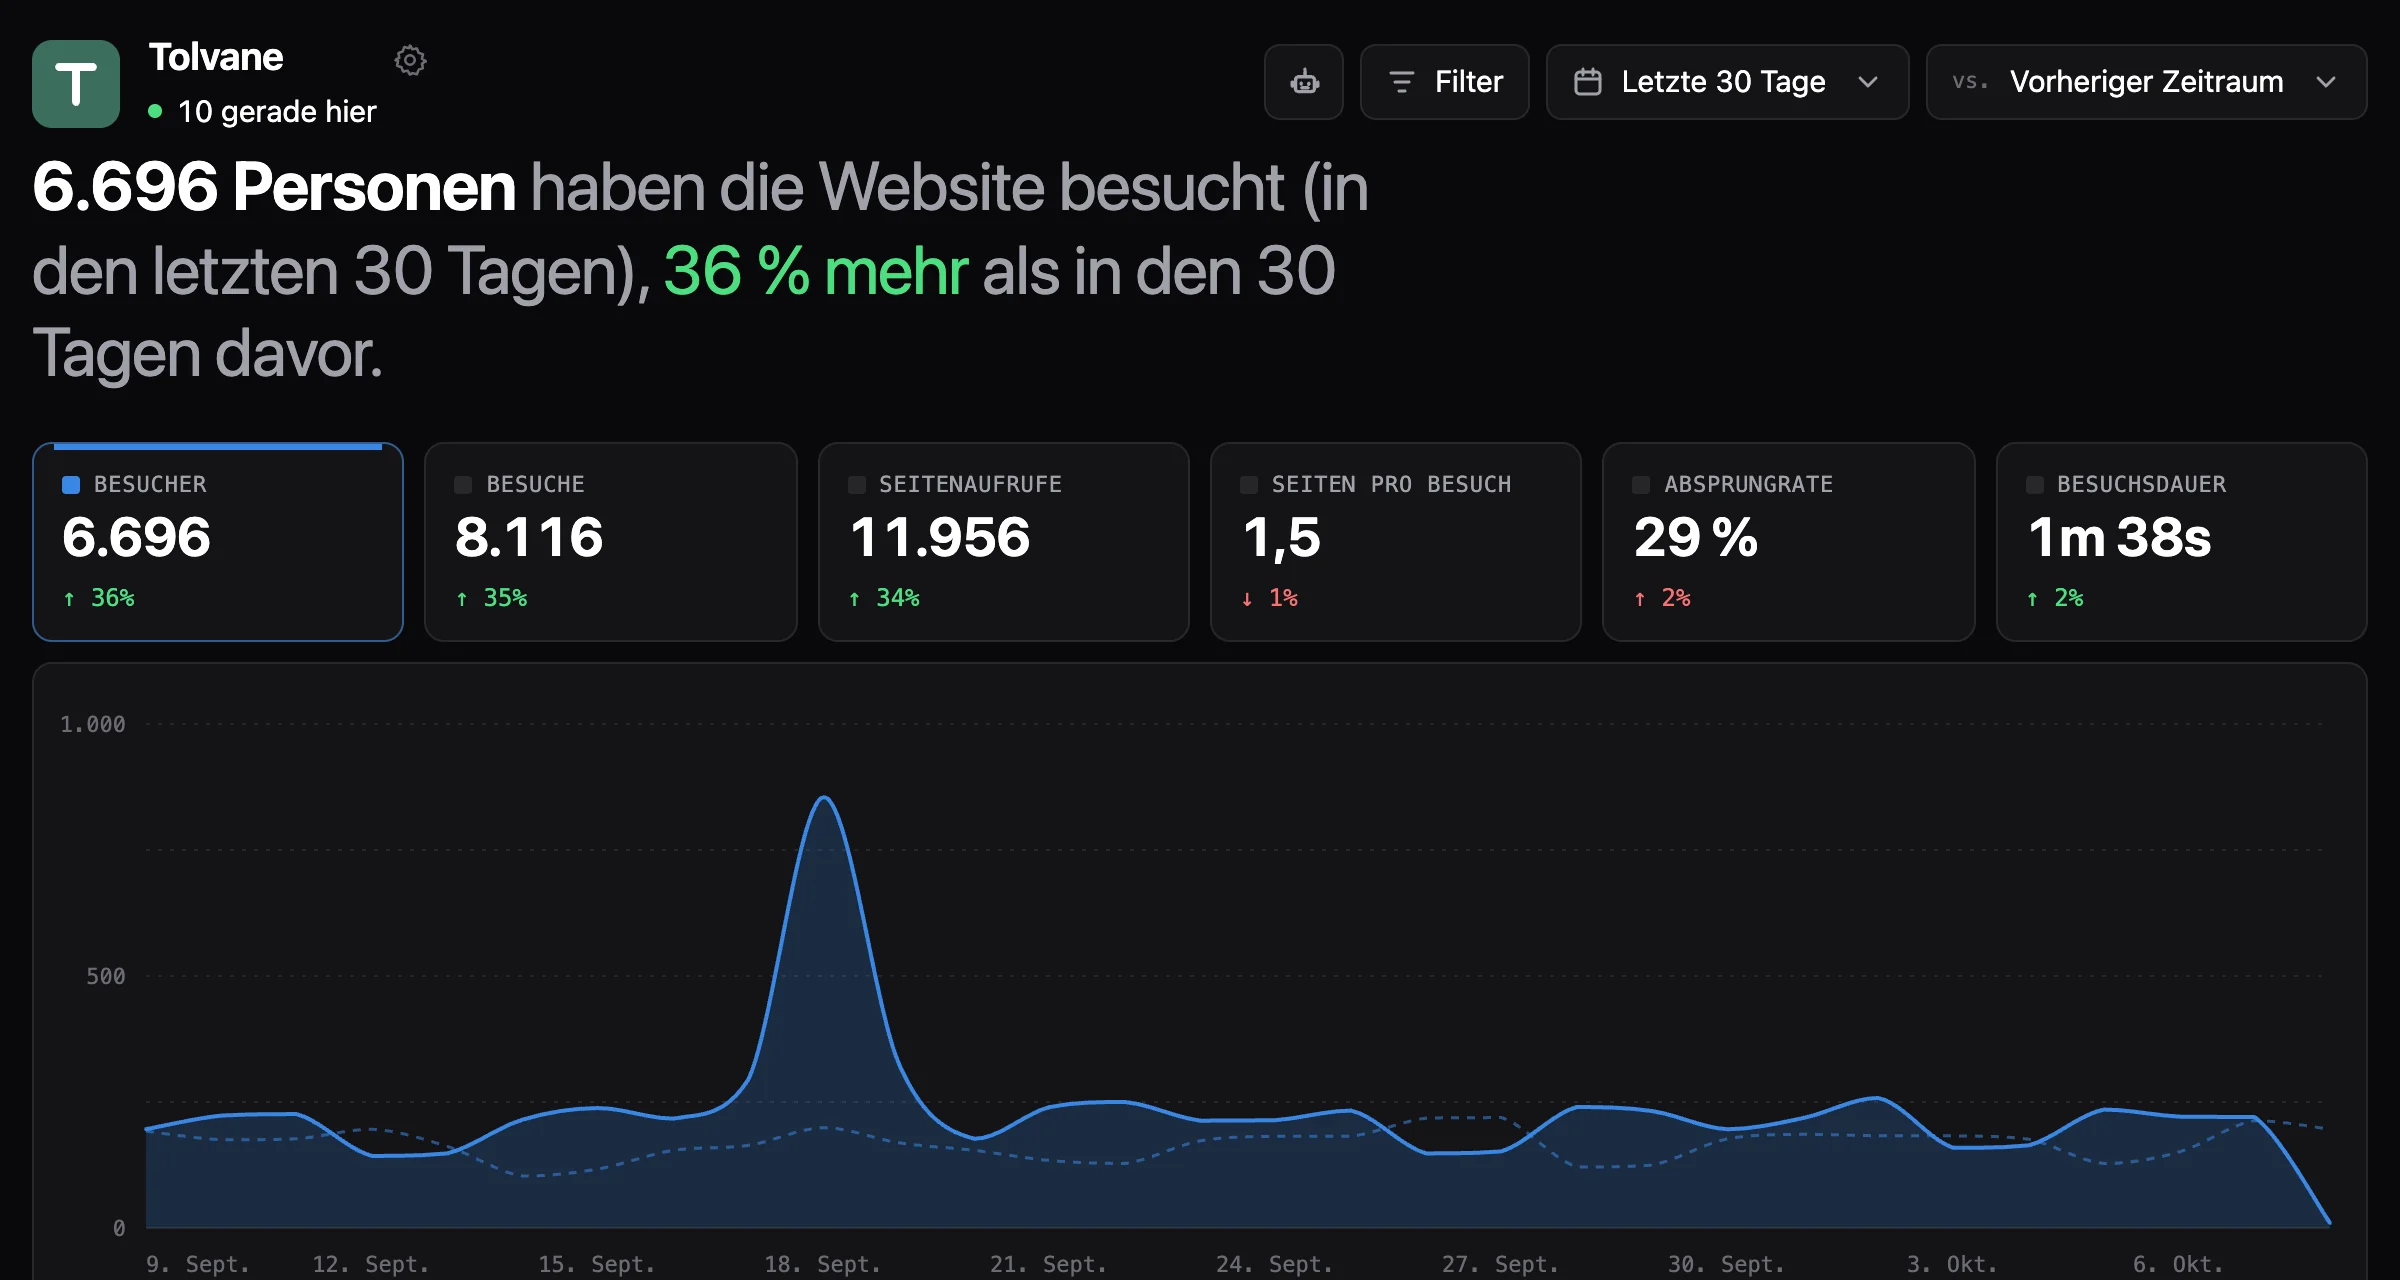Click the 10 gerade hier live indicator

[262, 111]
